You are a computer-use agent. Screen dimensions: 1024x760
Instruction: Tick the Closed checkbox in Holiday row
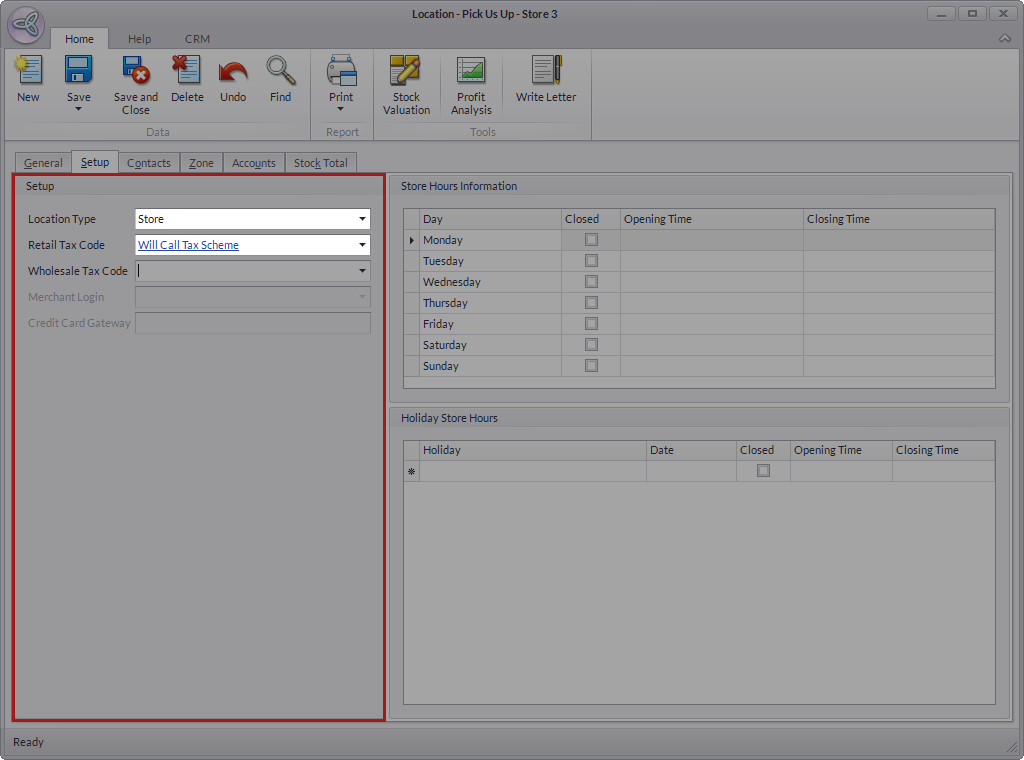(763, 471)
